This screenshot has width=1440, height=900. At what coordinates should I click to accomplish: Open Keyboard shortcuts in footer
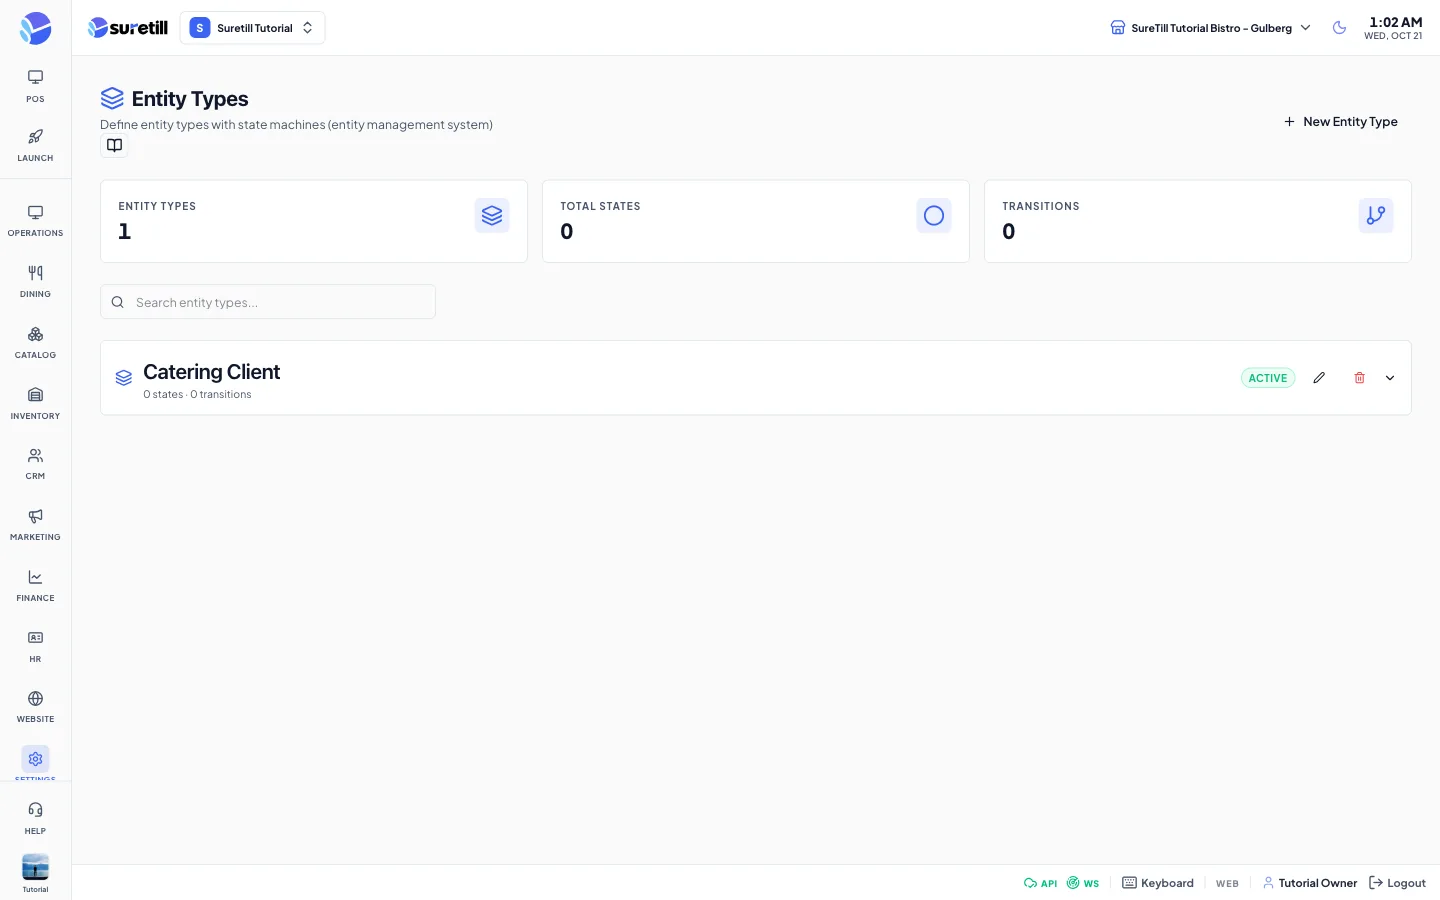coord(1158,883)
